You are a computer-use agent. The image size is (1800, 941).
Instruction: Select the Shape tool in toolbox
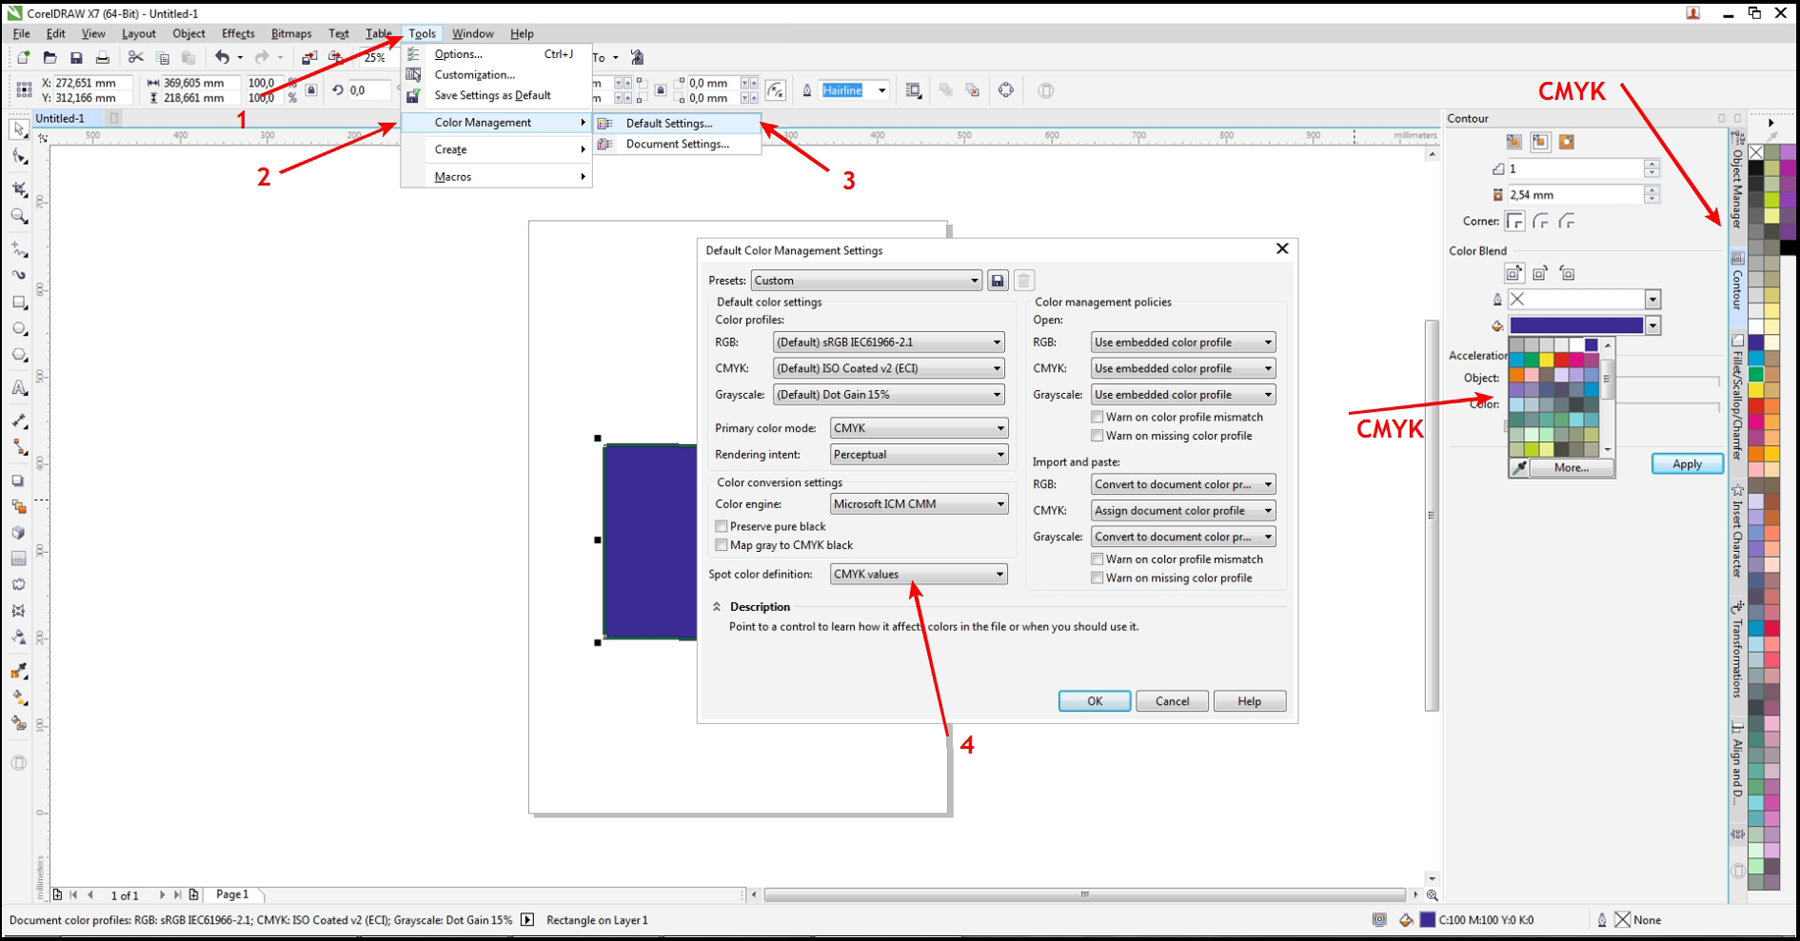pos(19,158)
